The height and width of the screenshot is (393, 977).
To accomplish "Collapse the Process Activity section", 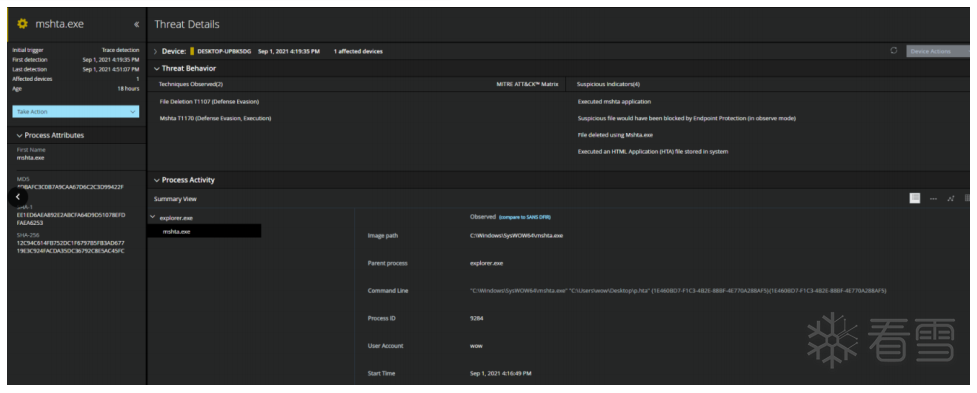I will click(x=156, y=180).
